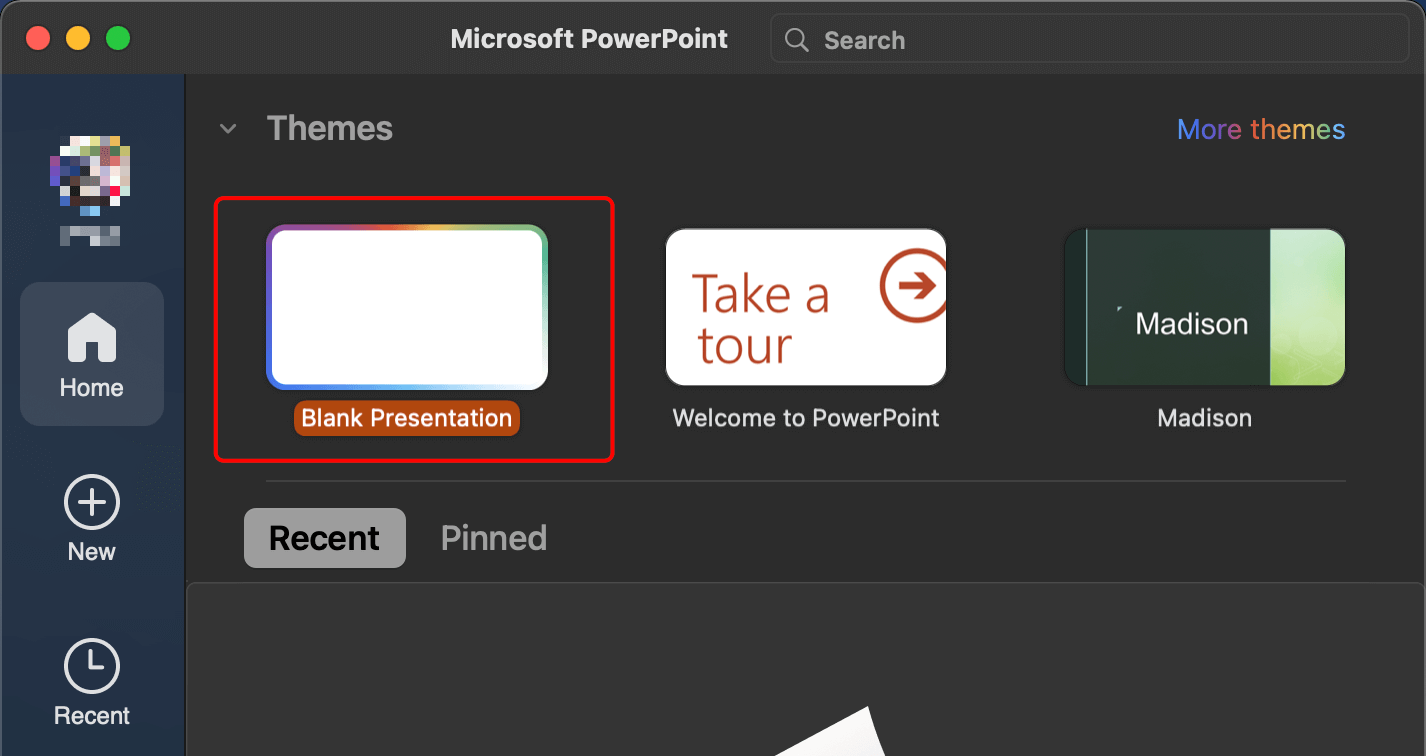Image resolution: width=1426 pixels, height=756 pixels.
Task: Close the PowerPoint window with red button
Action: [38, 39]
